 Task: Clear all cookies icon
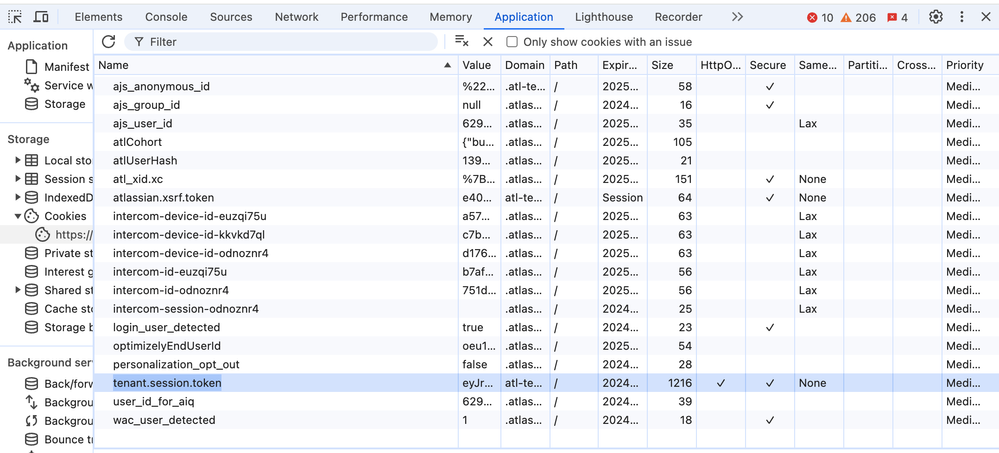(x=462, y=41)
